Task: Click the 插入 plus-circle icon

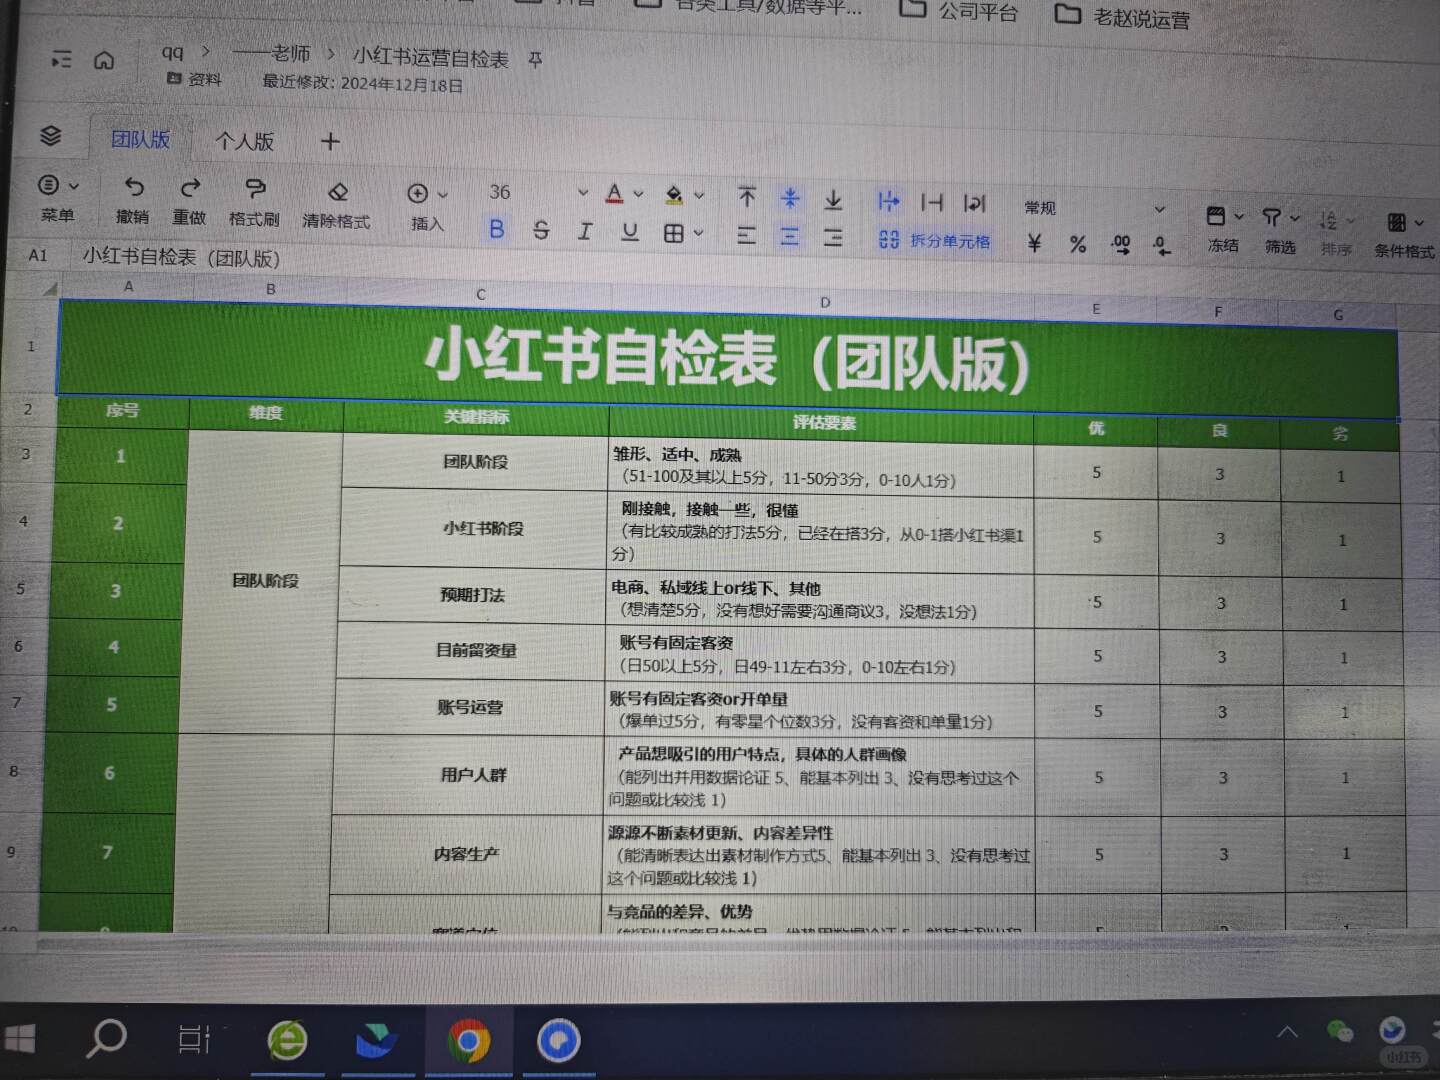Action: point(418,193)
